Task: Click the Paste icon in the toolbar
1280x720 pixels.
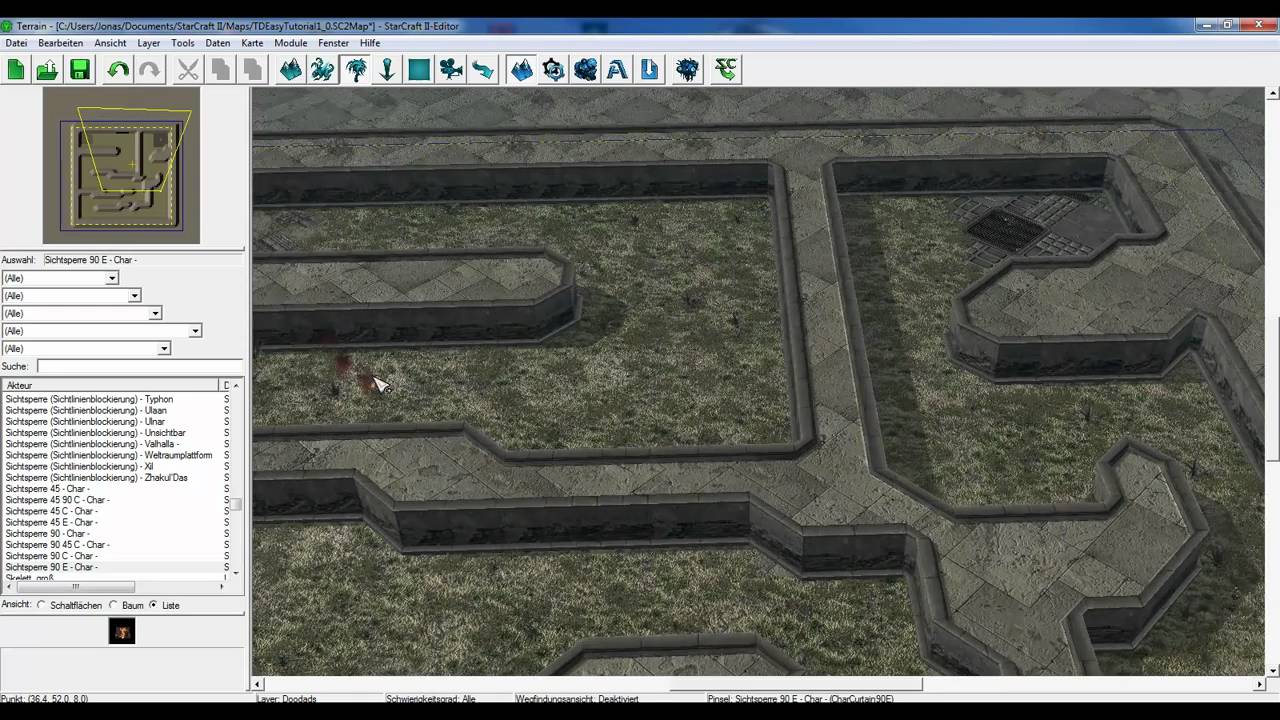Action: (x=252, y=69)
